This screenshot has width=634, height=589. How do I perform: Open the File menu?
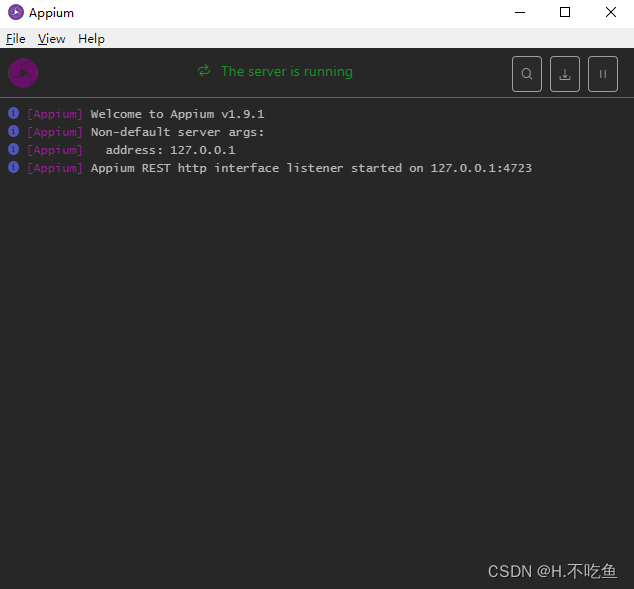(x=16, y=39)
